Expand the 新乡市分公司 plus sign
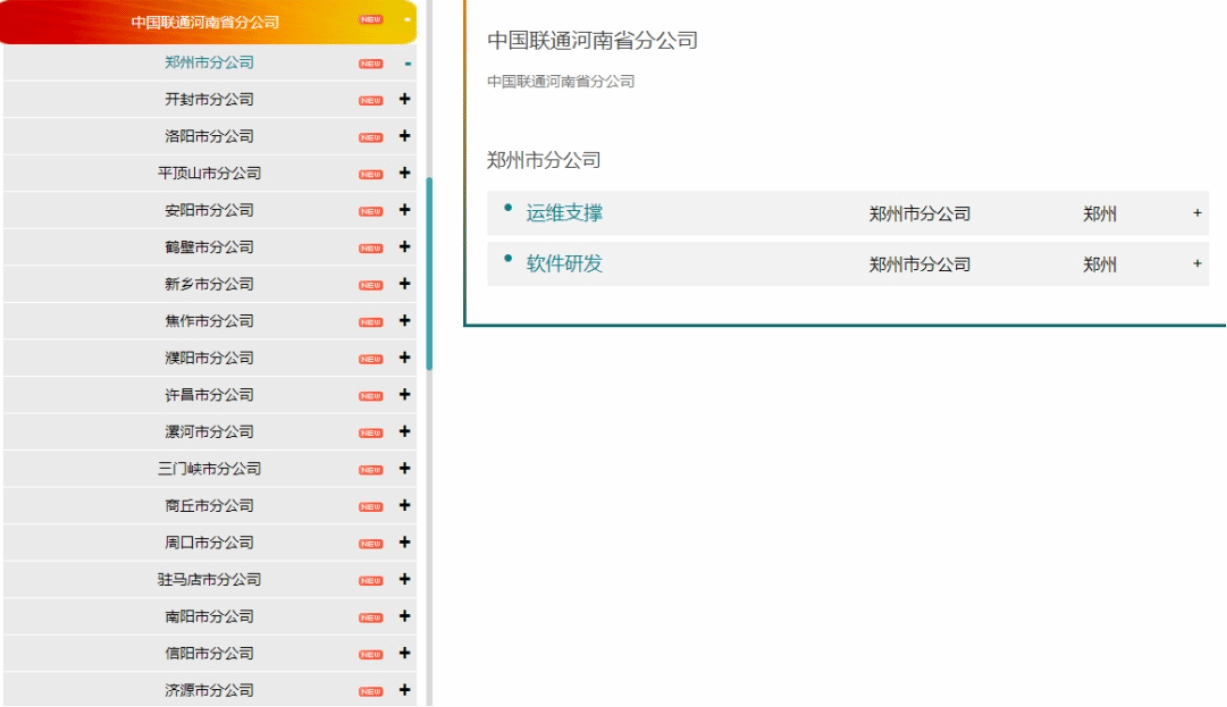1227x707 pixels. pyautogui.click(x=405, y=284)
